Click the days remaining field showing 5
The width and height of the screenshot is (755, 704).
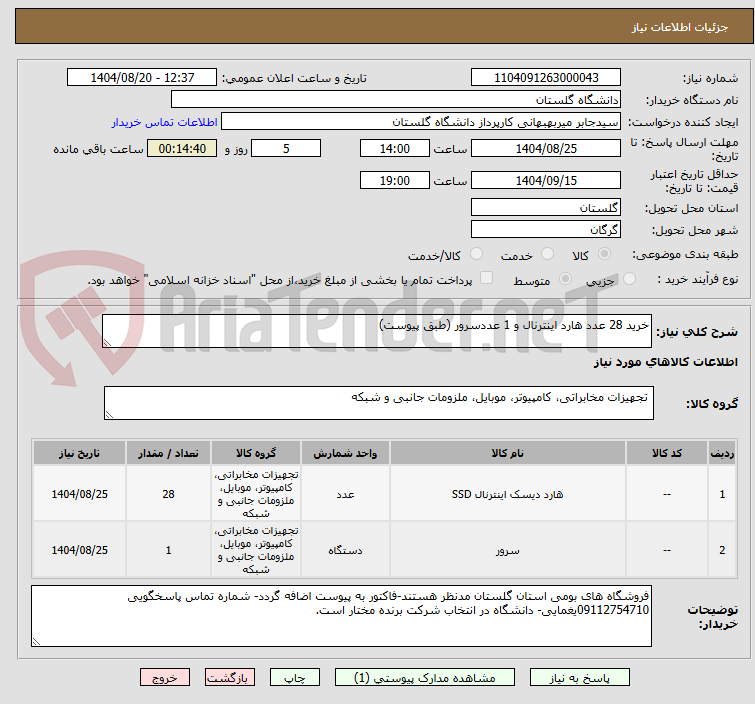pyautogui.click(x=286, y=148)
